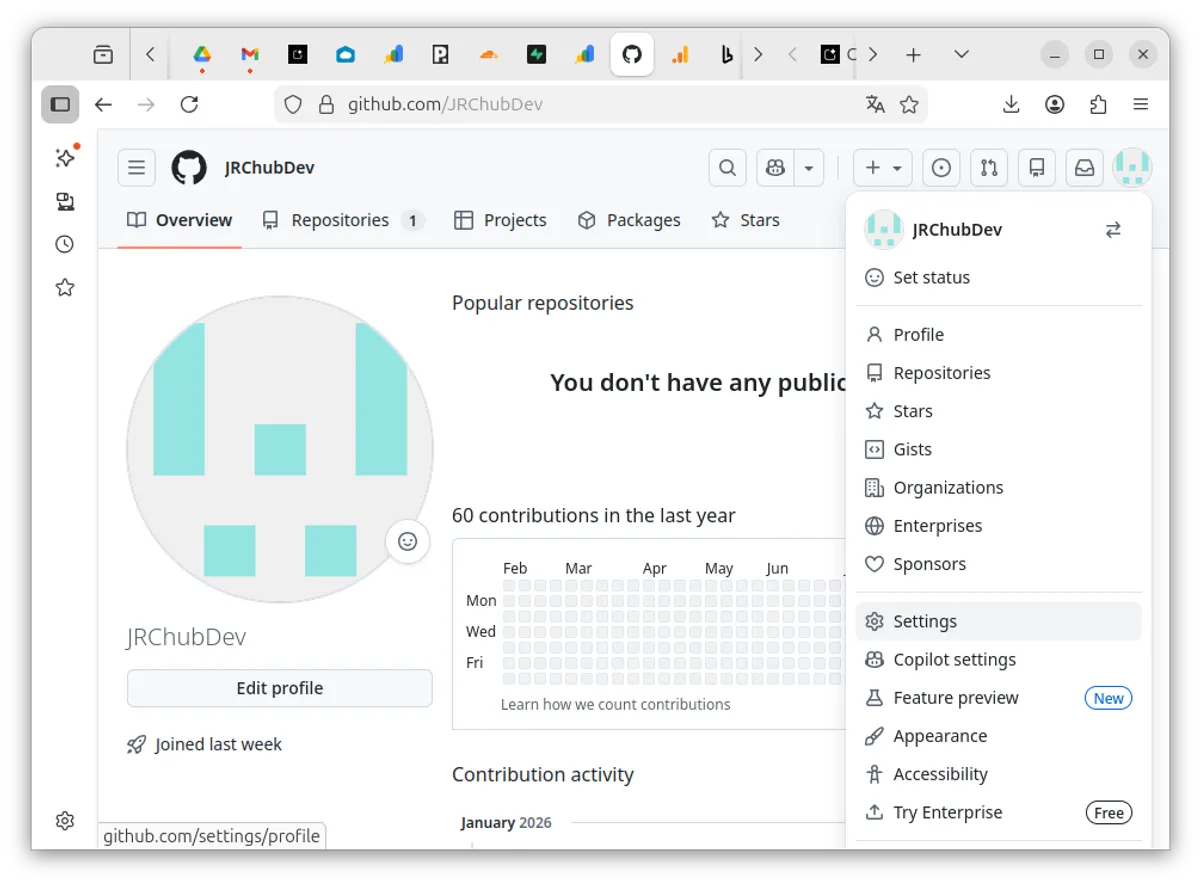Image resolution: width=1200 pixels, height=884 pixels.
Task: Open GitHub global navigation hamburger menu
Action: pos(137,168)
